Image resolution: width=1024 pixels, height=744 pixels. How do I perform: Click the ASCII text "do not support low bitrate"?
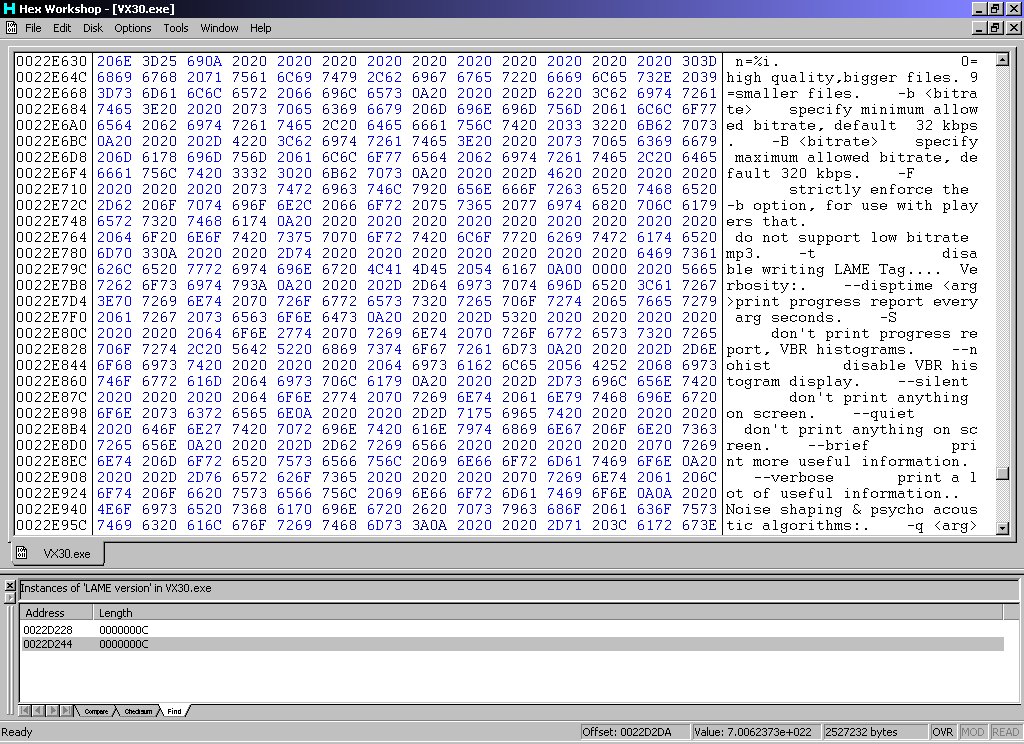click(852, 237)
